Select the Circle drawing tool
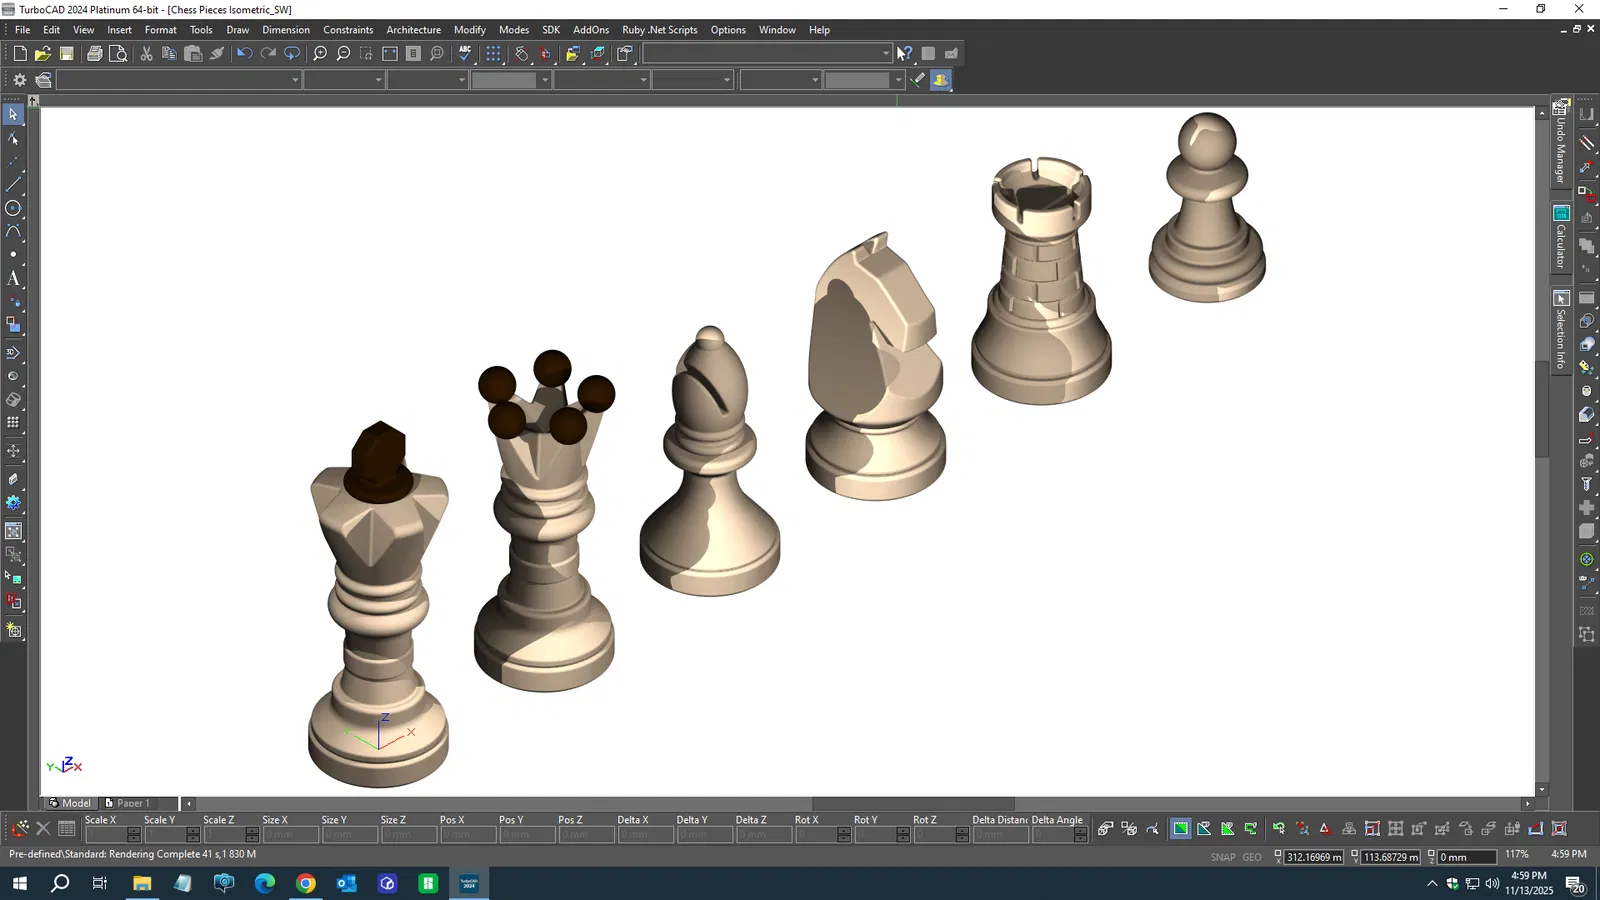Image resolution: width=1600 pixels, height=900 pixels. pos(13,208)
